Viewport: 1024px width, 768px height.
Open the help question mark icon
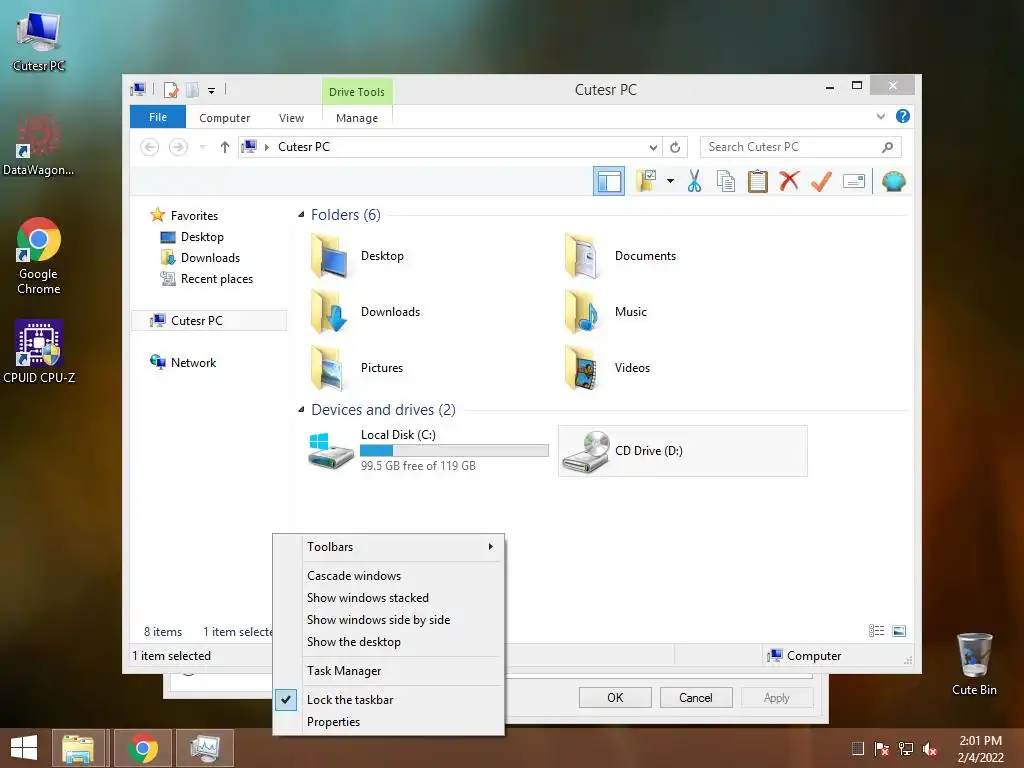(x=903, y=116)
